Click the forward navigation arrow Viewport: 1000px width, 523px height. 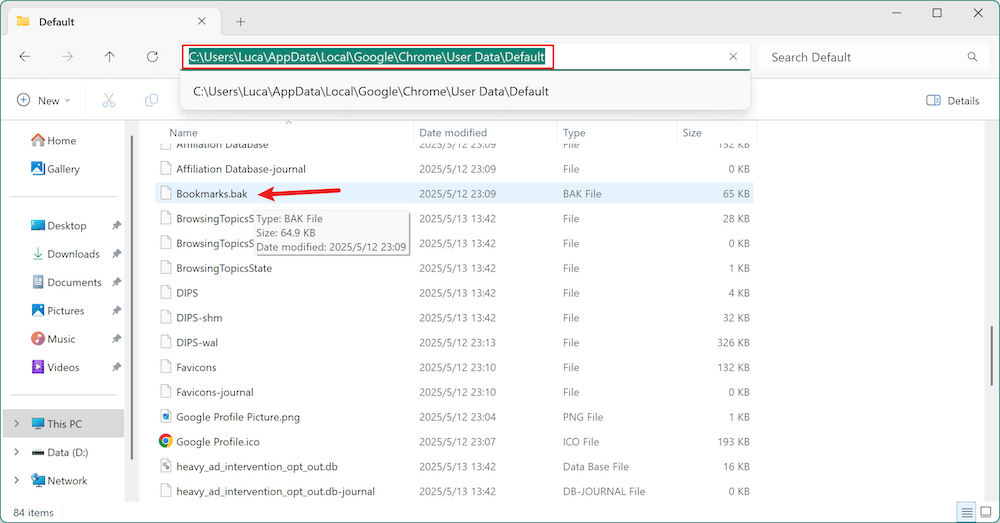tap(67, 57)
